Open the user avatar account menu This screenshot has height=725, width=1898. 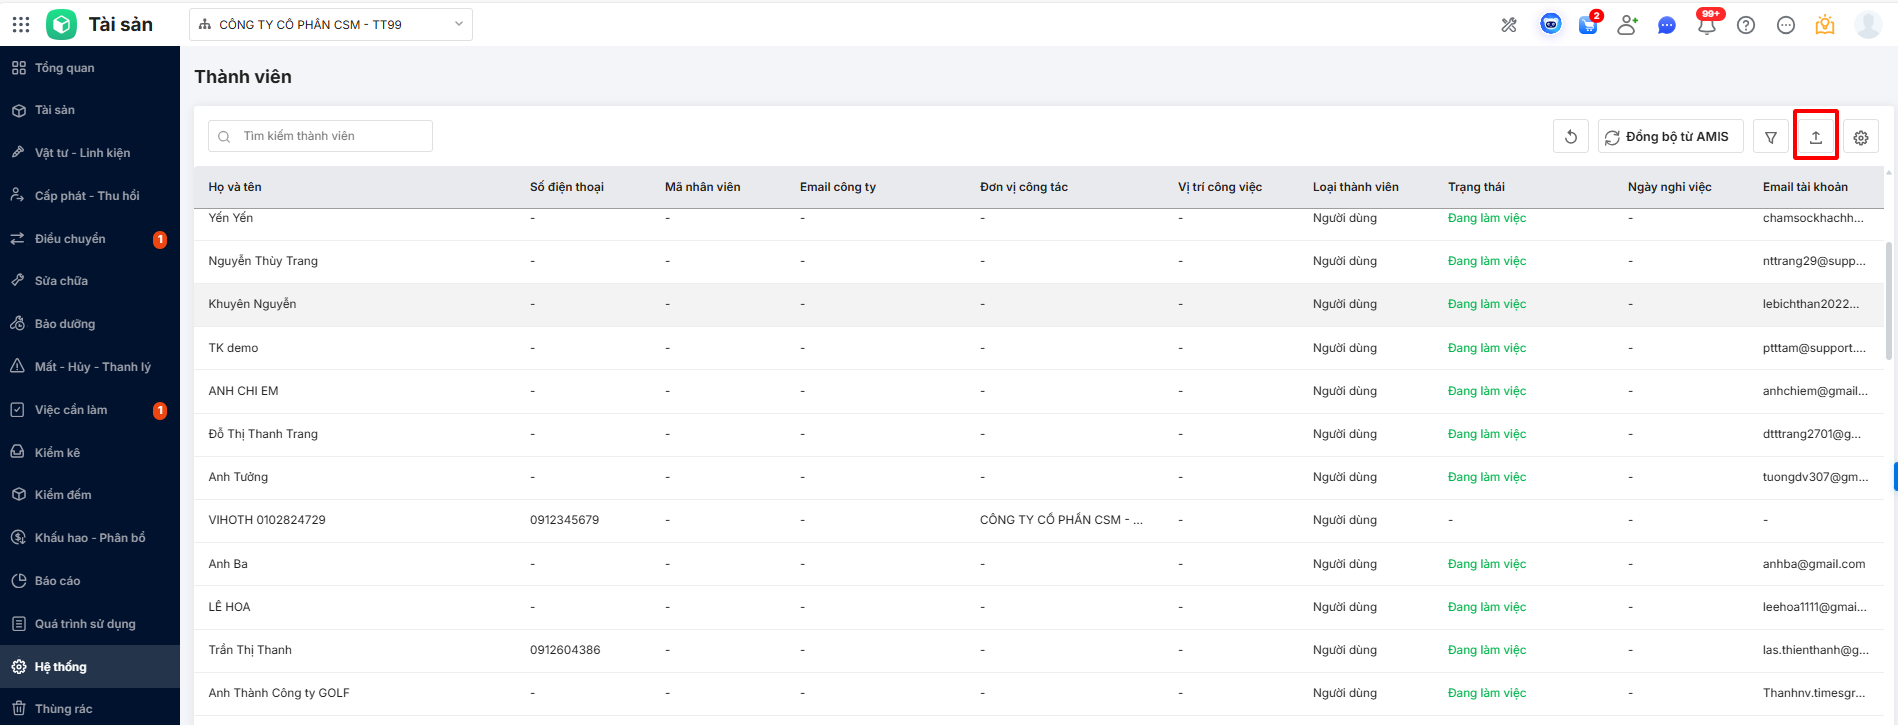point(1867,24)
